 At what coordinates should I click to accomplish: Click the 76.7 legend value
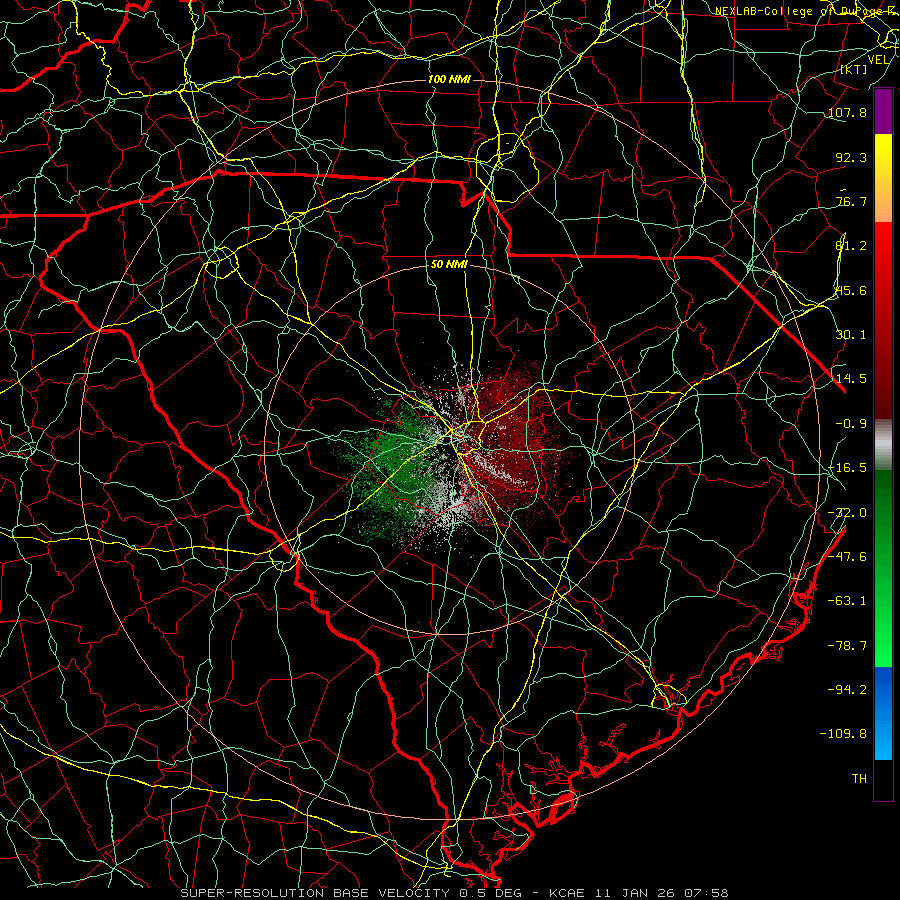851,201
